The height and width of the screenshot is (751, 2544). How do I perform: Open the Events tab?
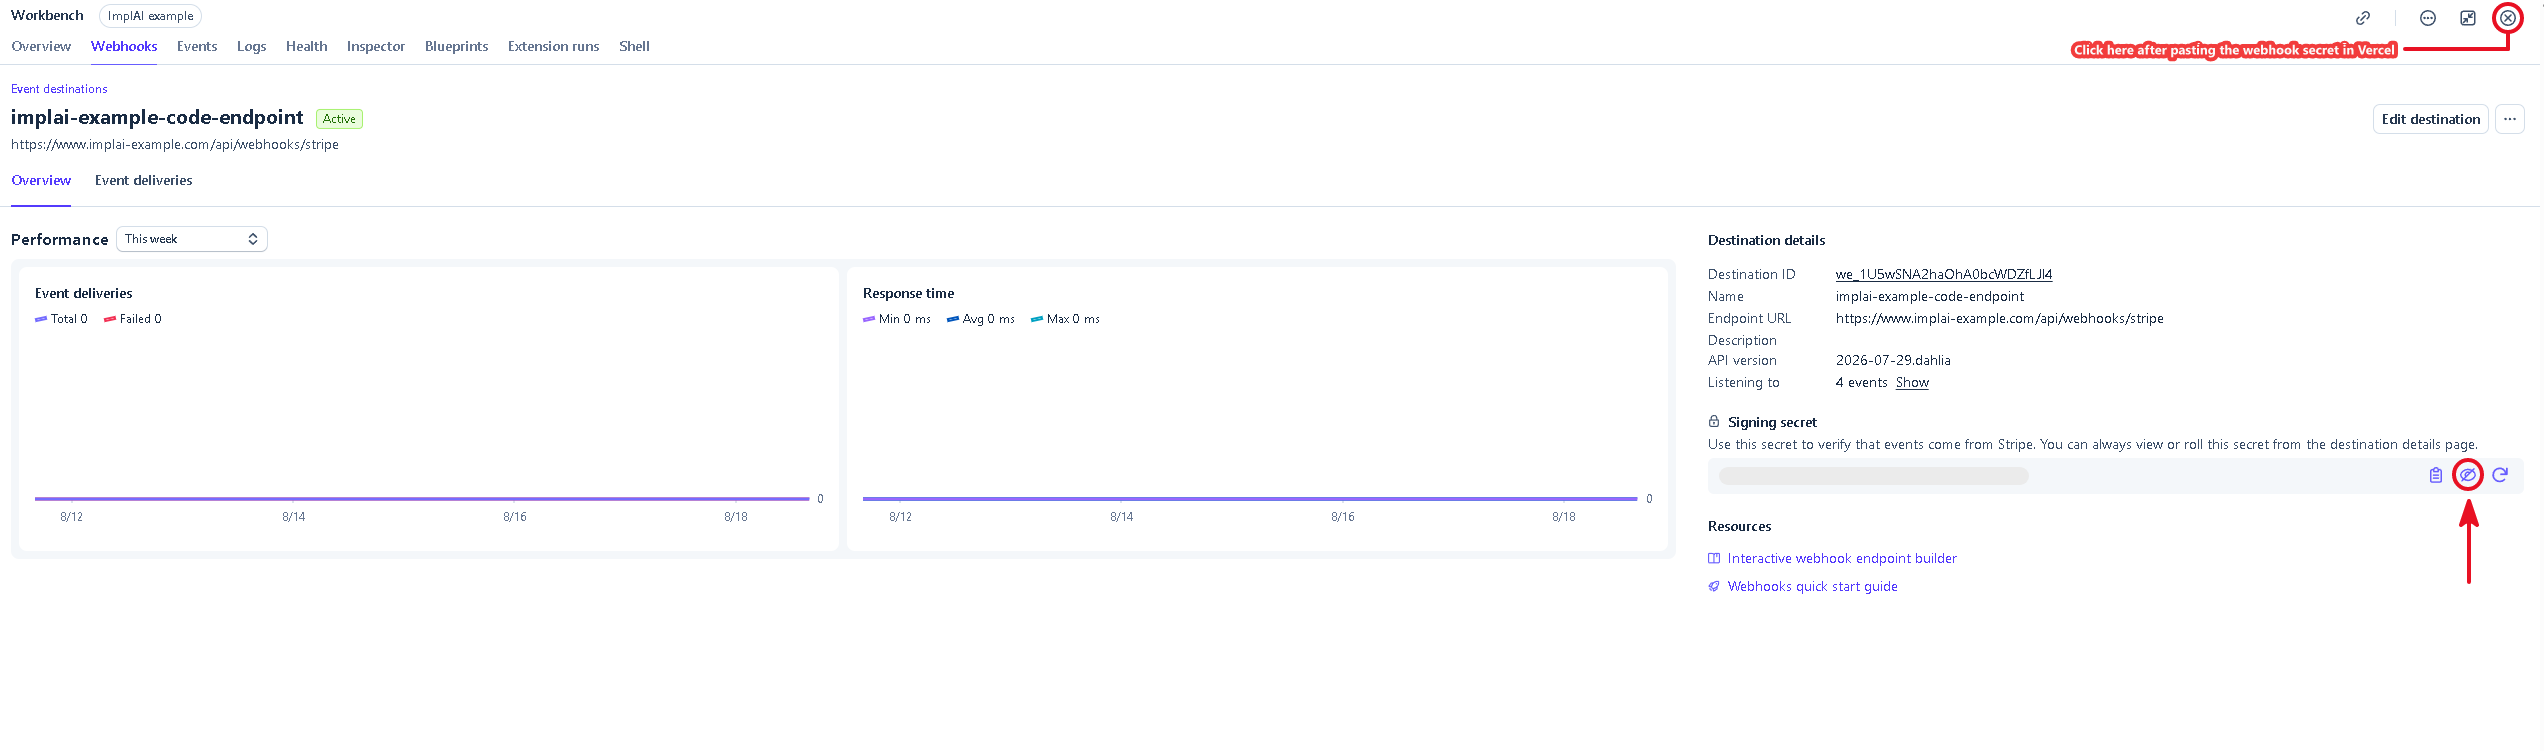tap(197, 46)
